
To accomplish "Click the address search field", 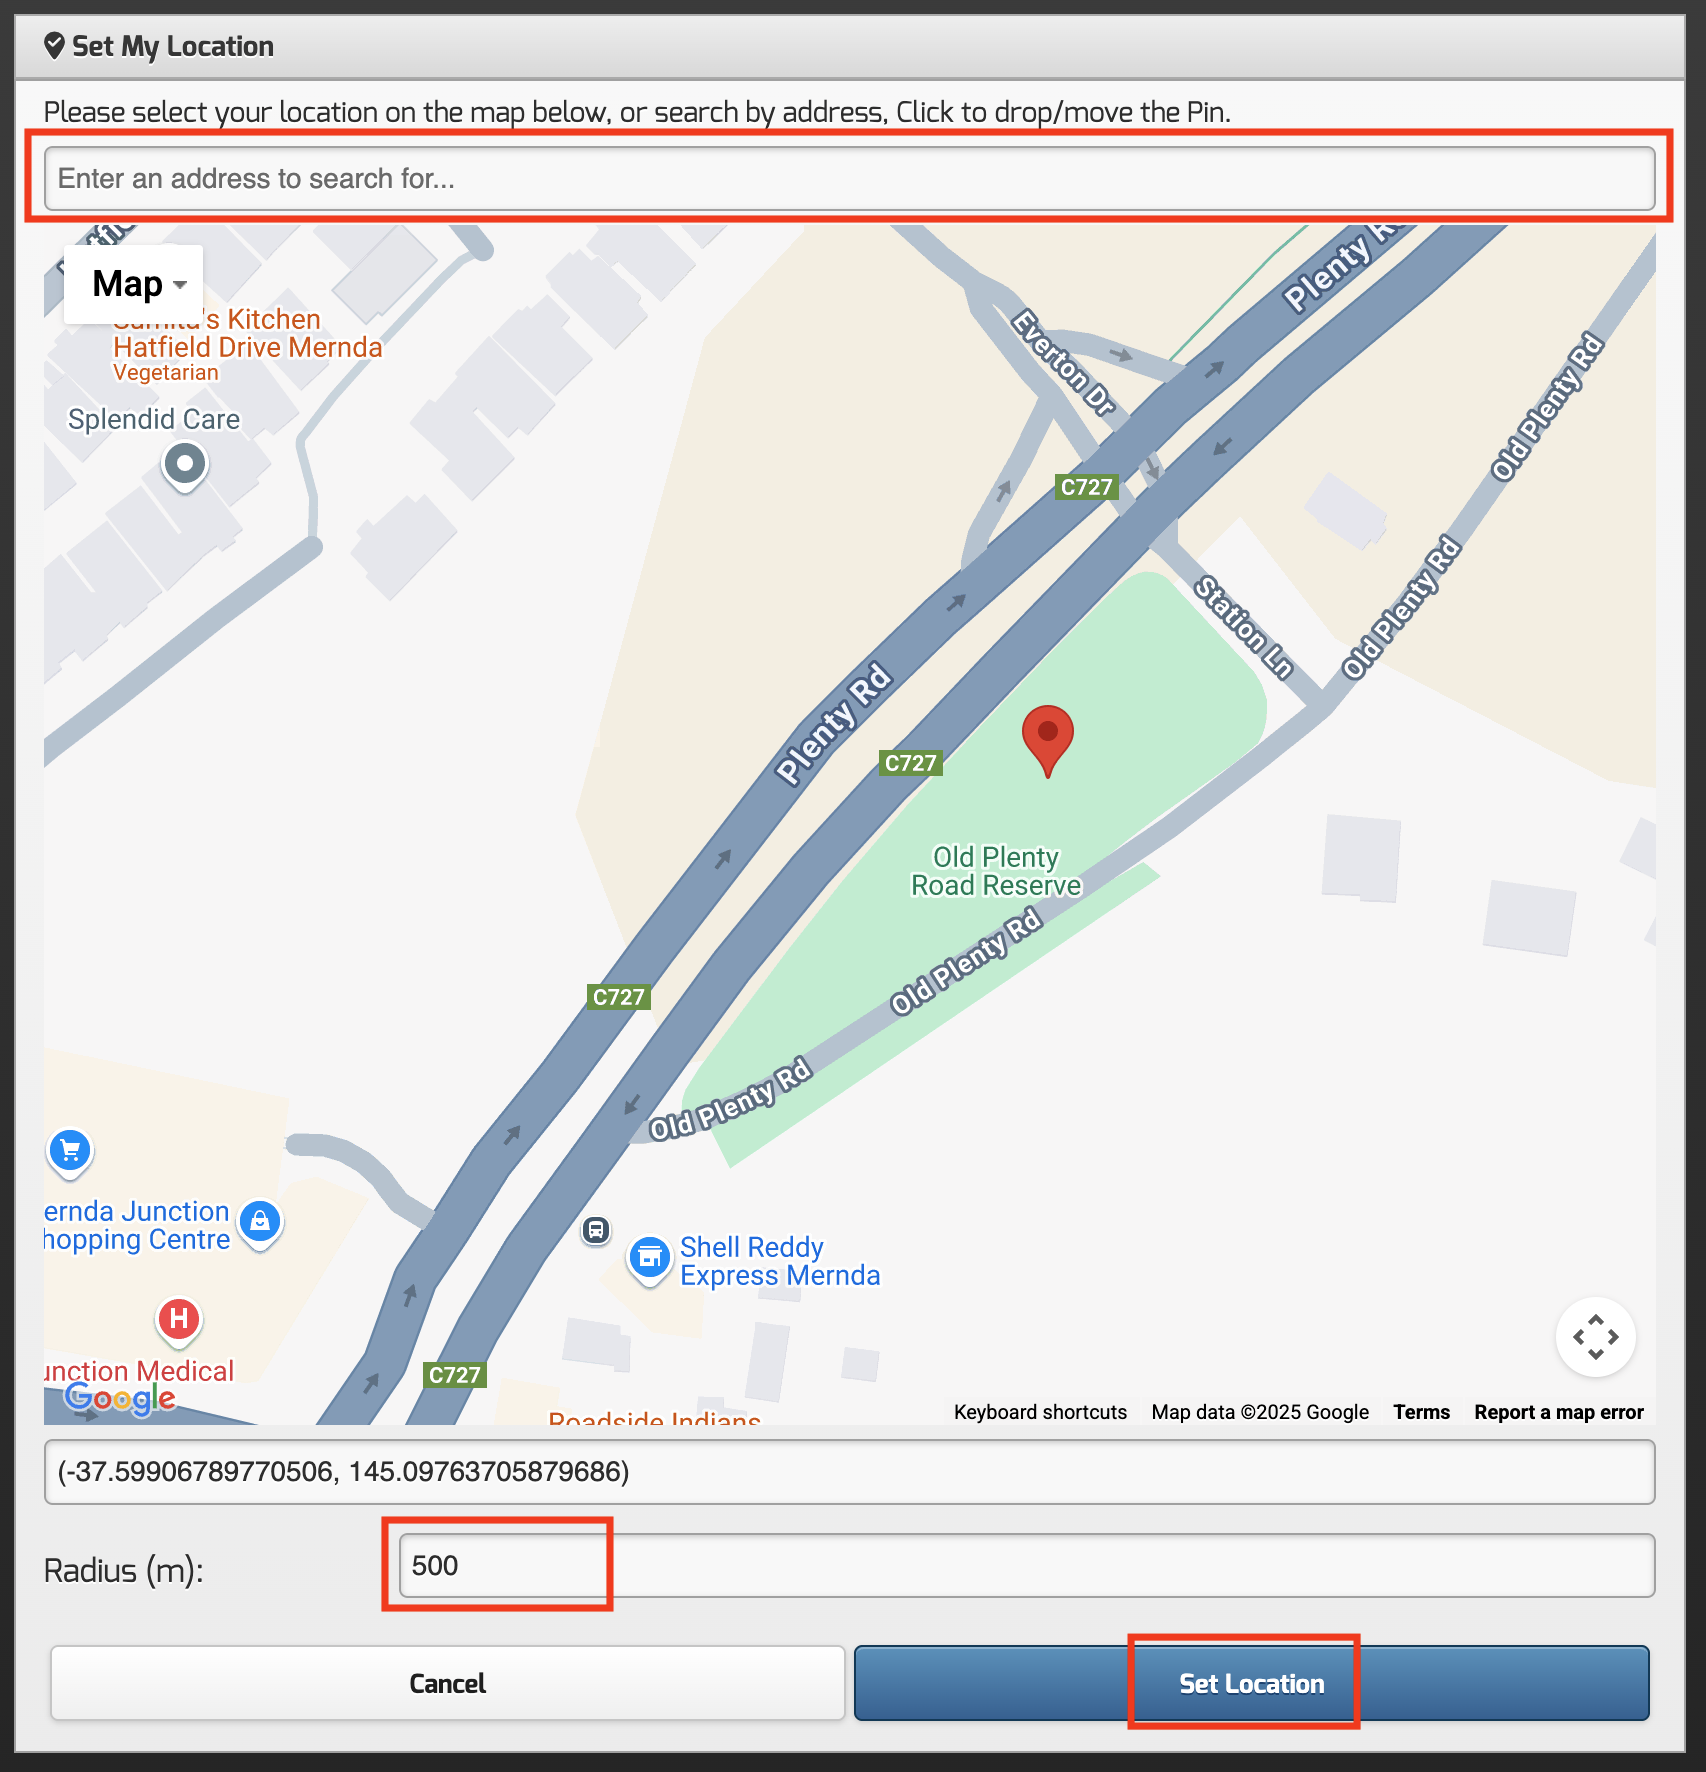I will pyautogui.click(x=849, y=178).
